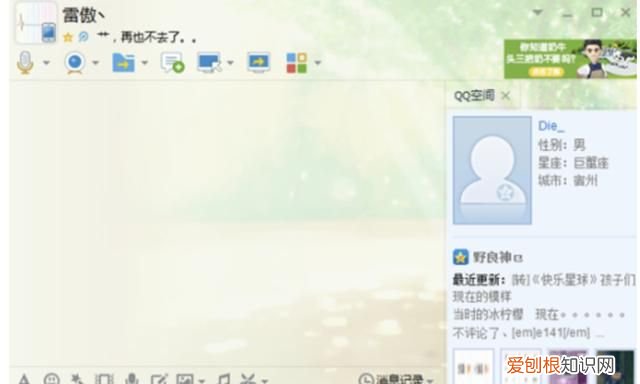
Task: Open the first Qzone photo thumbnail
Action: click(x=473, y=366)
